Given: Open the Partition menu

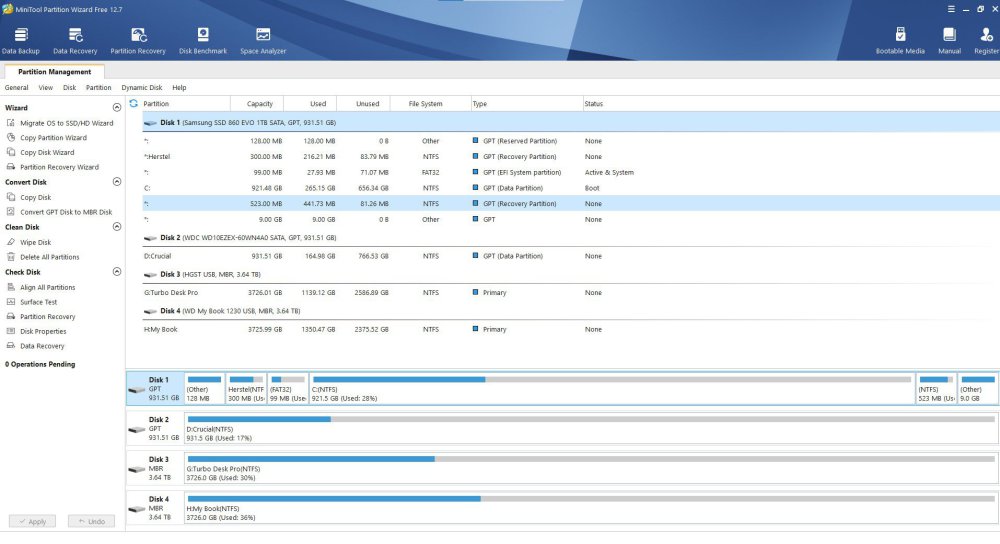Looking at the screenshot, I should point(98,88).
